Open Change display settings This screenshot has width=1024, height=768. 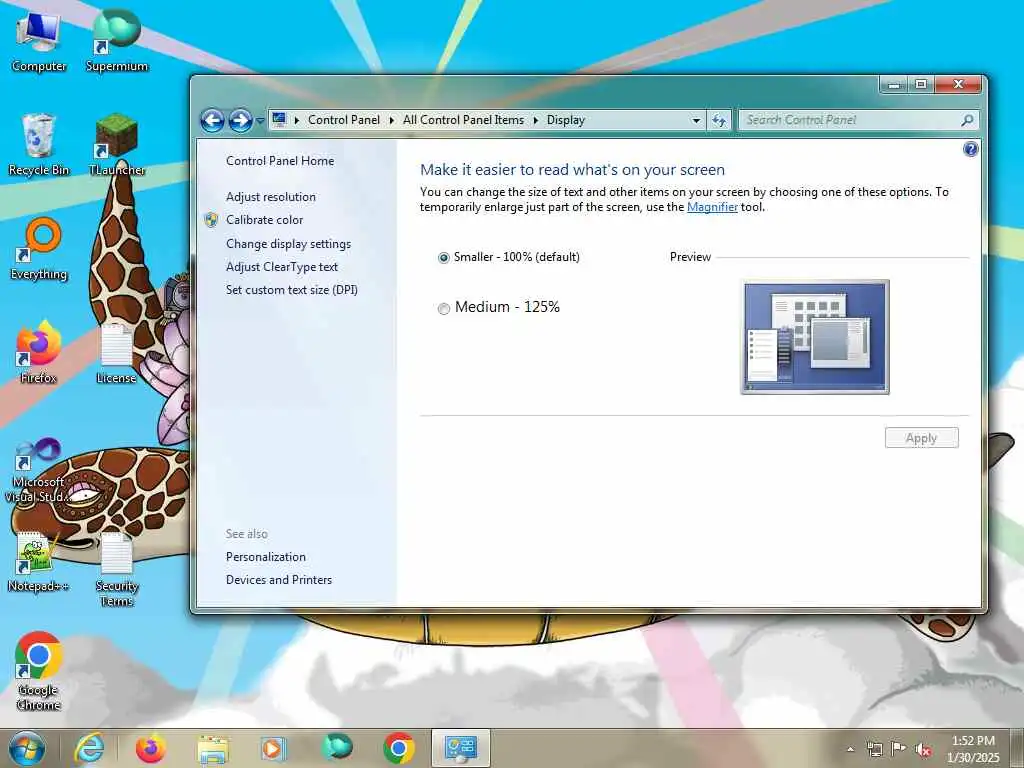coord(288,244)
